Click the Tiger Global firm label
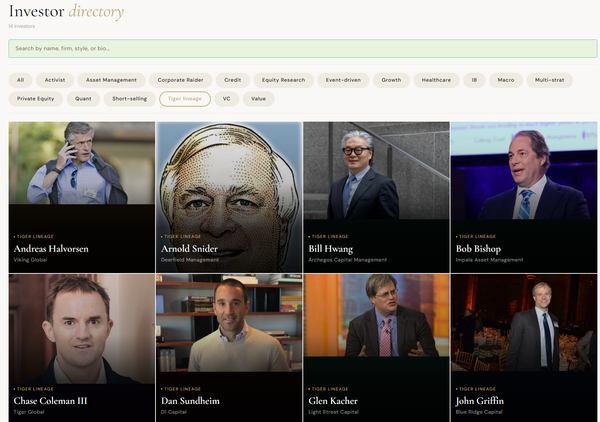Viewport: 600px width, 422px height. coord(29,412)
